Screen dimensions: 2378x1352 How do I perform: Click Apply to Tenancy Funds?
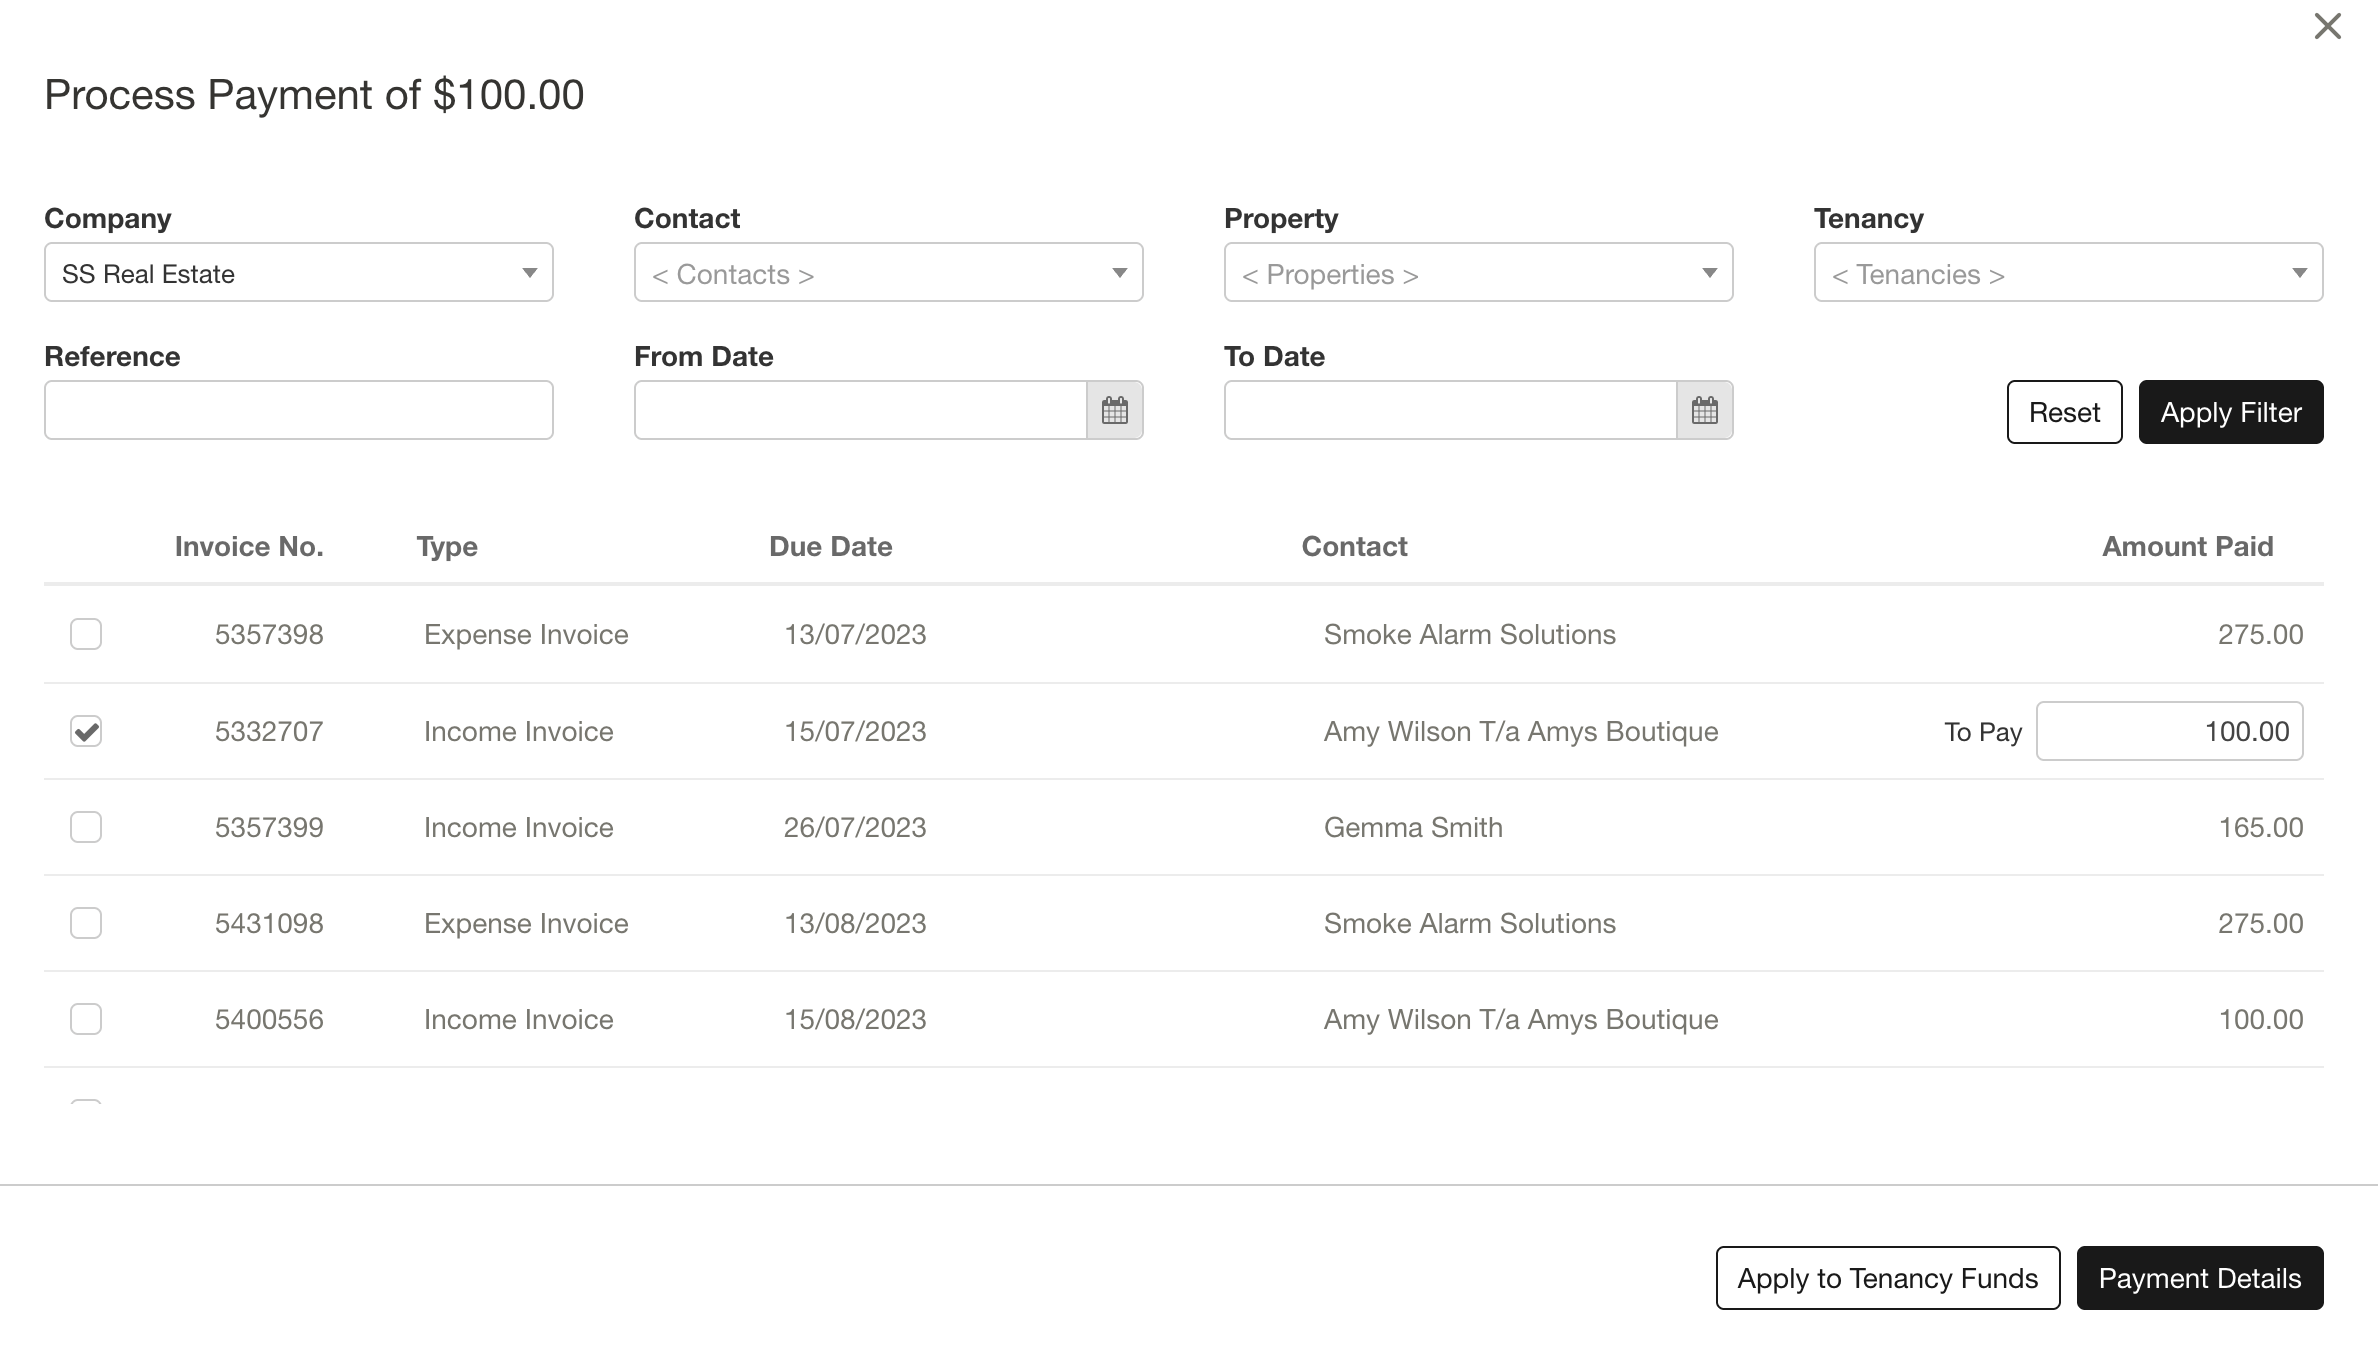1887,1278
